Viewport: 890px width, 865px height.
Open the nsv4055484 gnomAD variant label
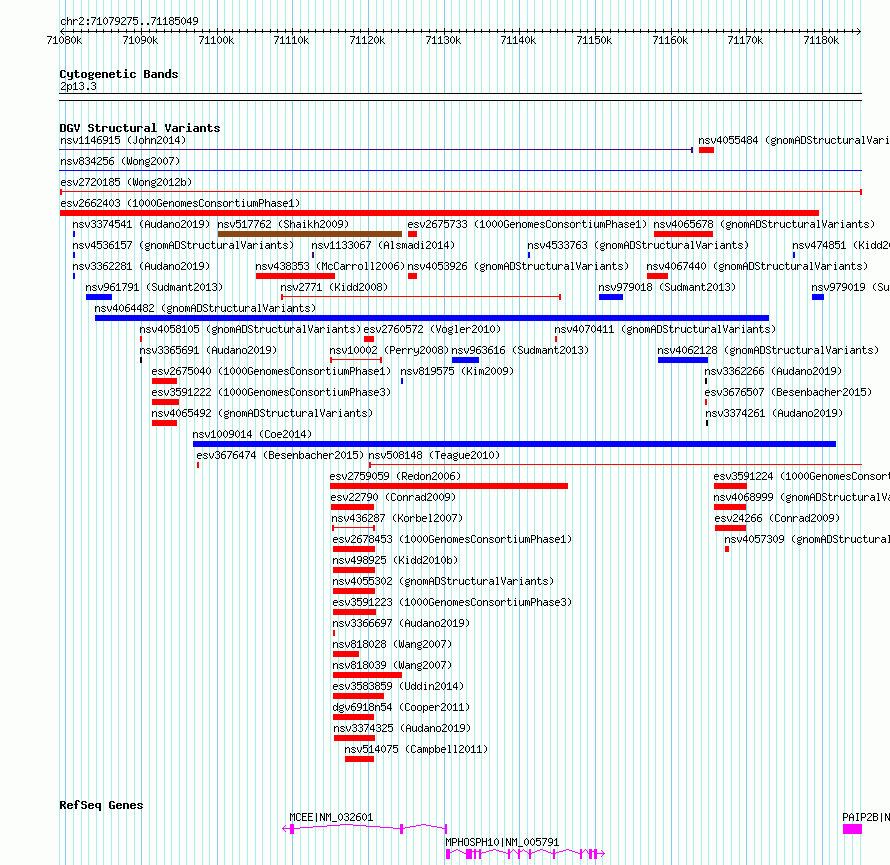tap(794, 140)
